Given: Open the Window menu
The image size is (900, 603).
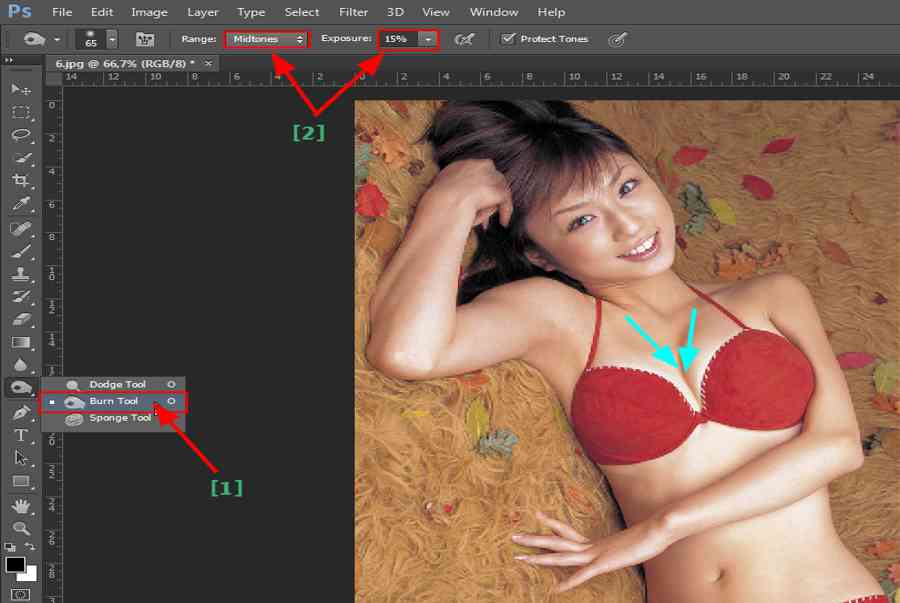Looking at the screenshot, I should (x=494, y=12).
